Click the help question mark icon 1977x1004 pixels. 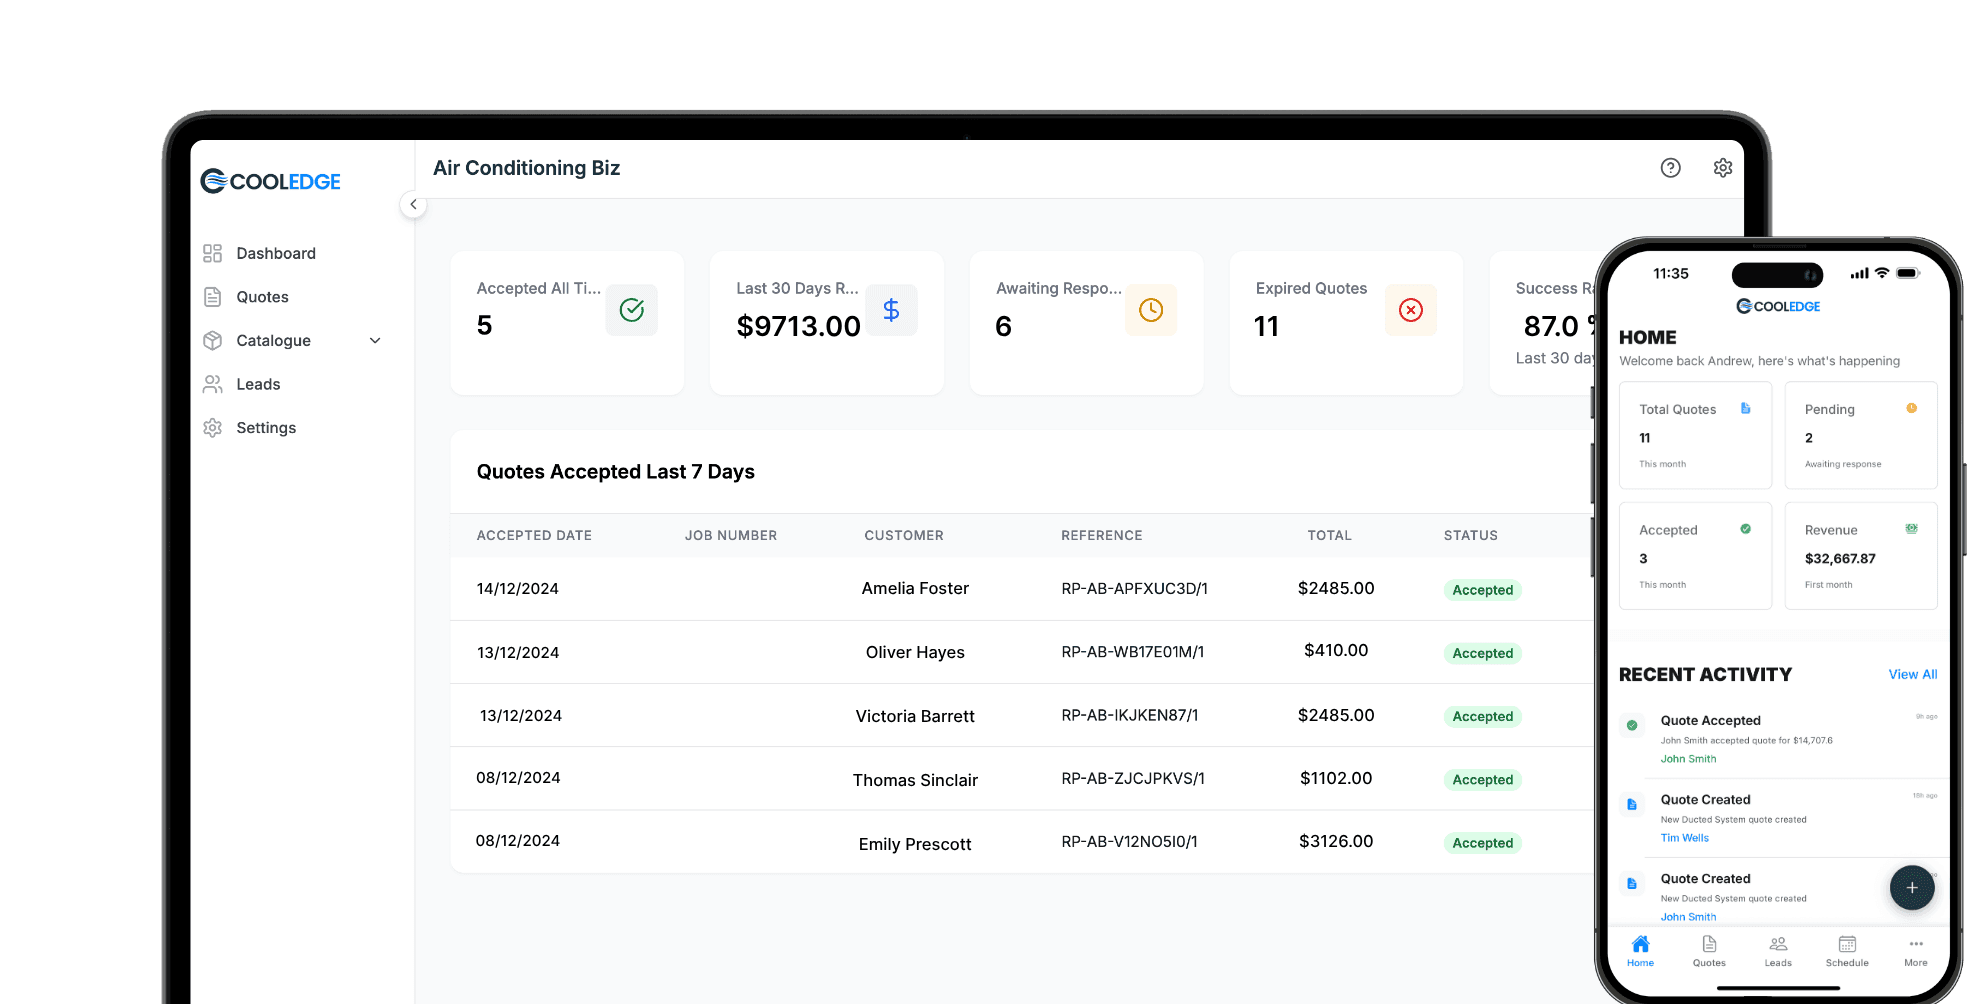coord(1670,167)
